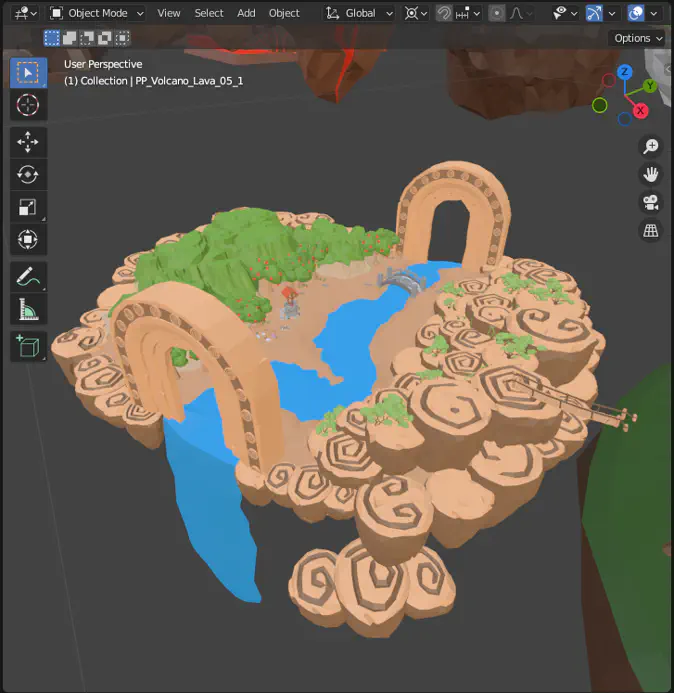674x693 pixels.
Task: Pick the Rotate tool
Action: tap(28, 175)
